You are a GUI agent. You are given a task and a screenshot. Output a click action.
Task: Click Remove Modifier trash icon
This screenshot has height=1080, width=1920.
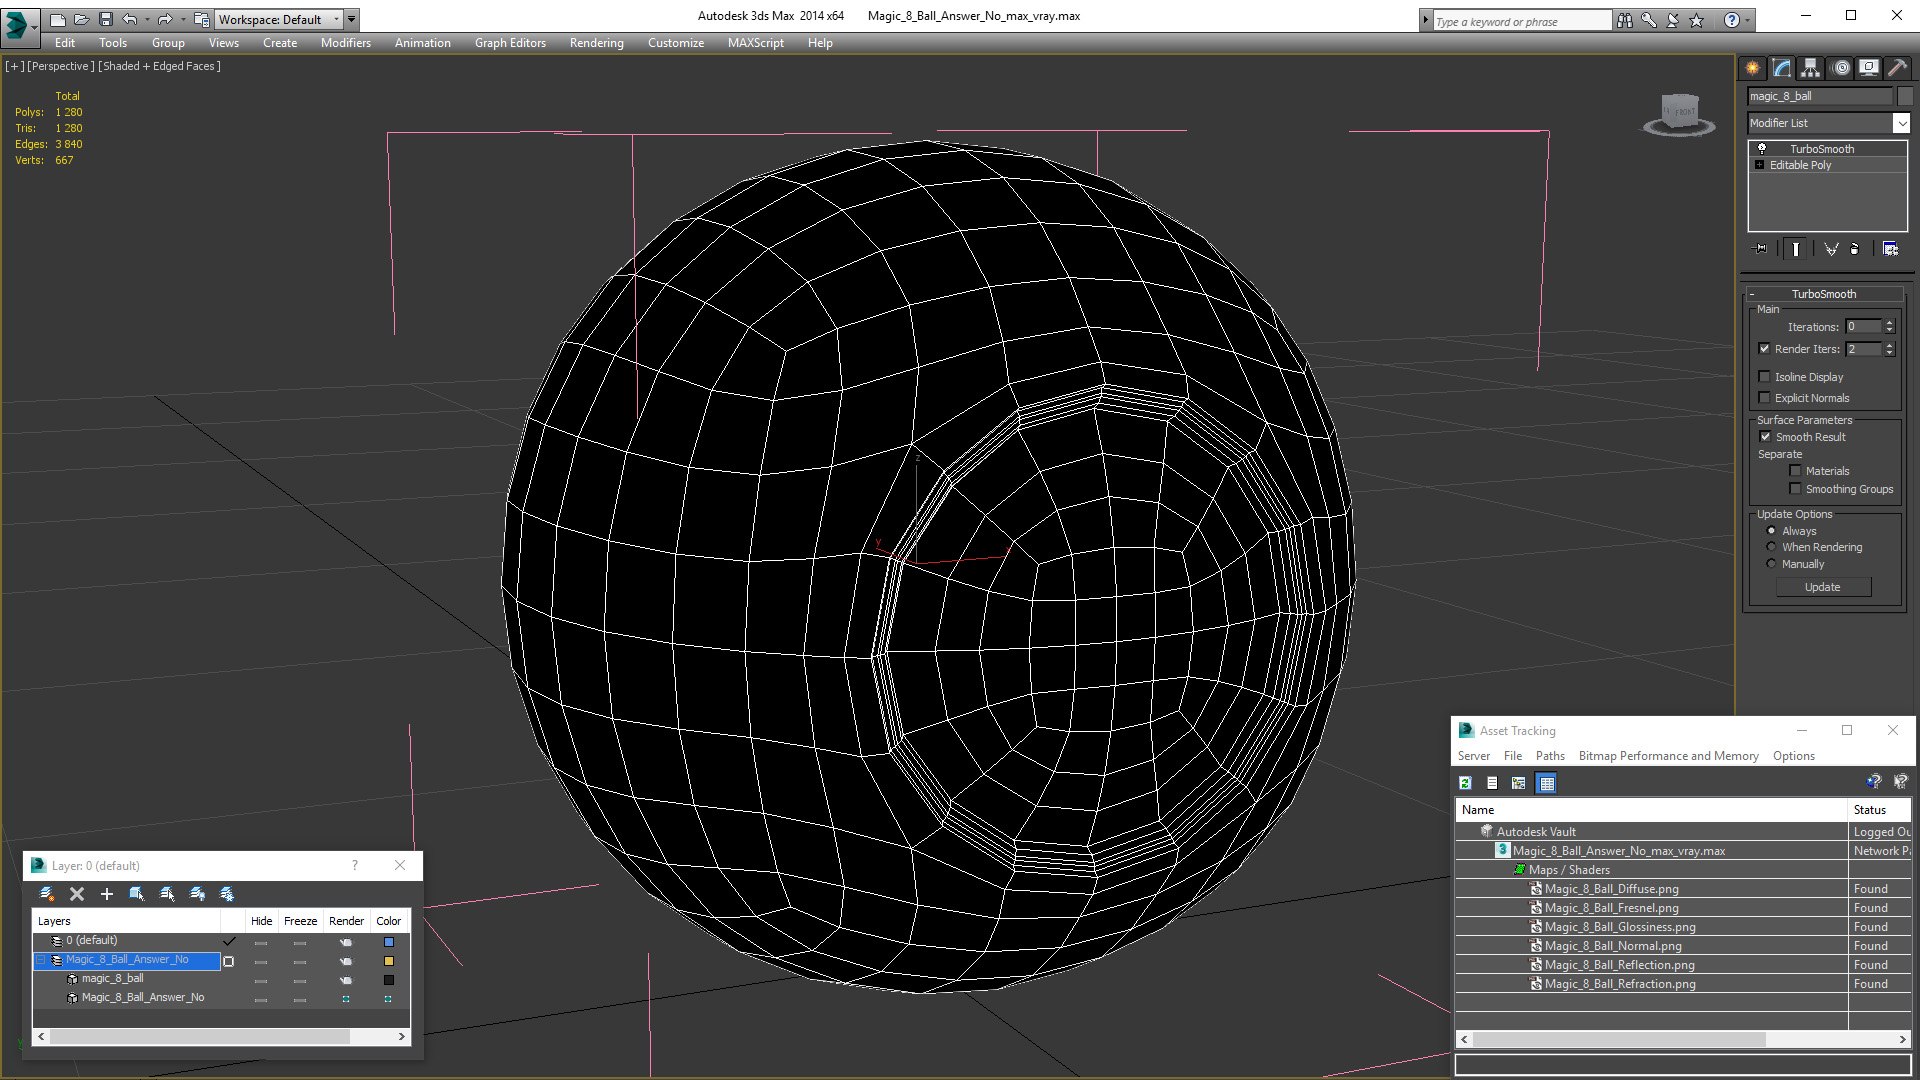pyautogui.click(x=1855, y=249)
